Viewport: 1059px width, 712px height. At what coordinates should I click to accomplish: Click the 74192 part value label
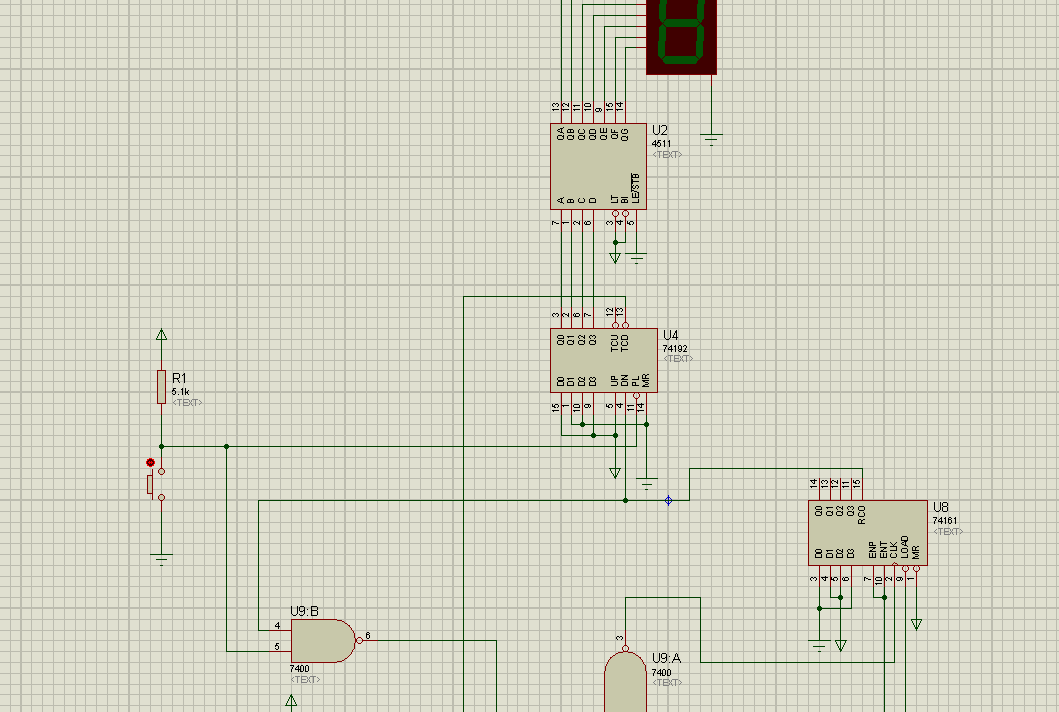pyautogui.click(x=675, y=349)
